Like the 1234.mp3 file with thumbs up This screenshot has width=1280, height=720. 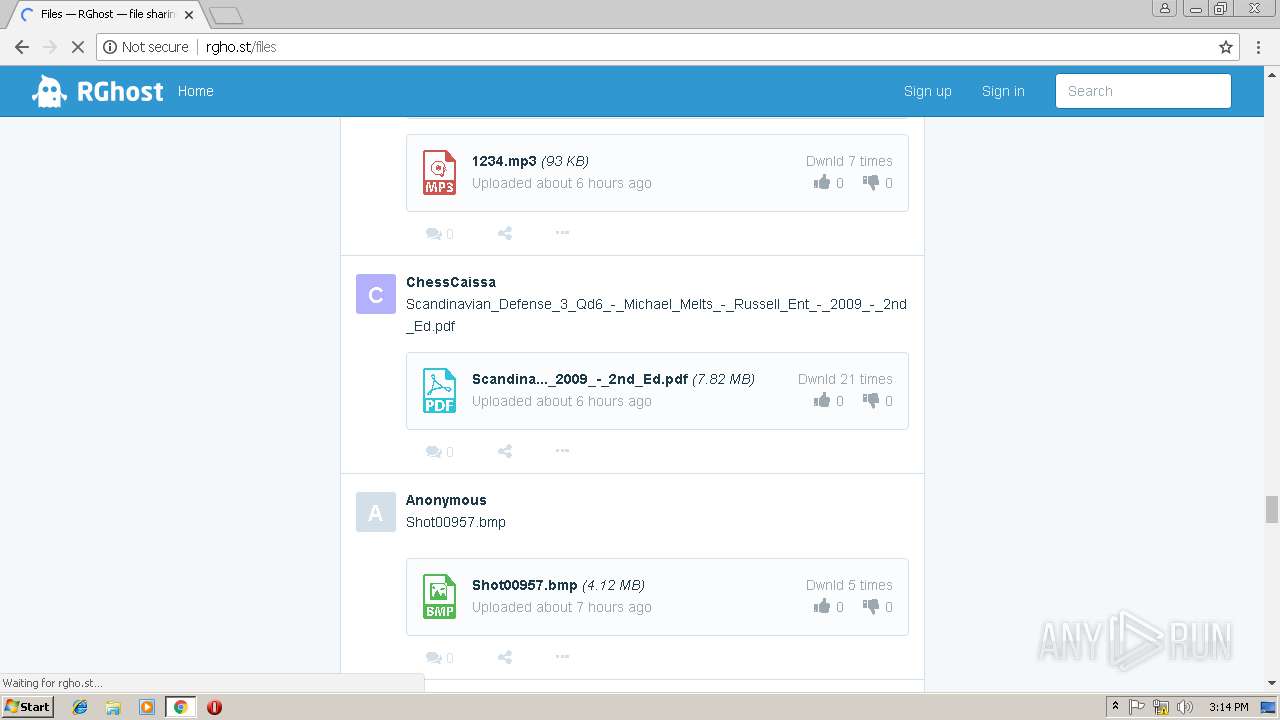822,183
